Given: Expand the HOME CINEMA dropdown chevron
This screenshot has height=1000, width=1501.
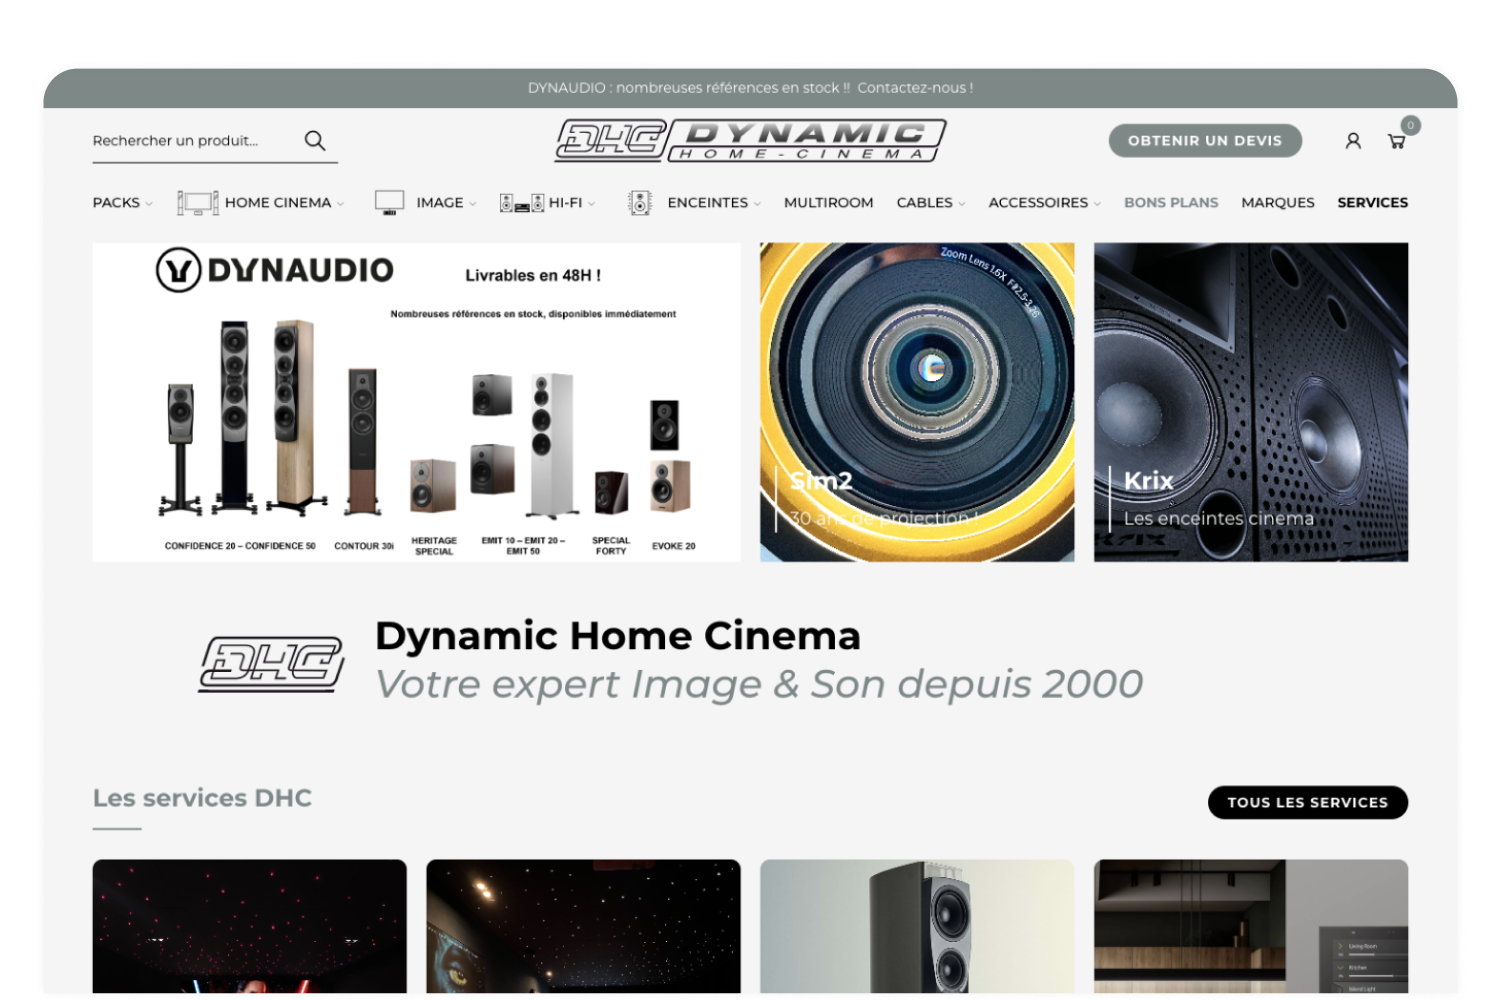Looking at the screenshot, I should click(340, 204).
